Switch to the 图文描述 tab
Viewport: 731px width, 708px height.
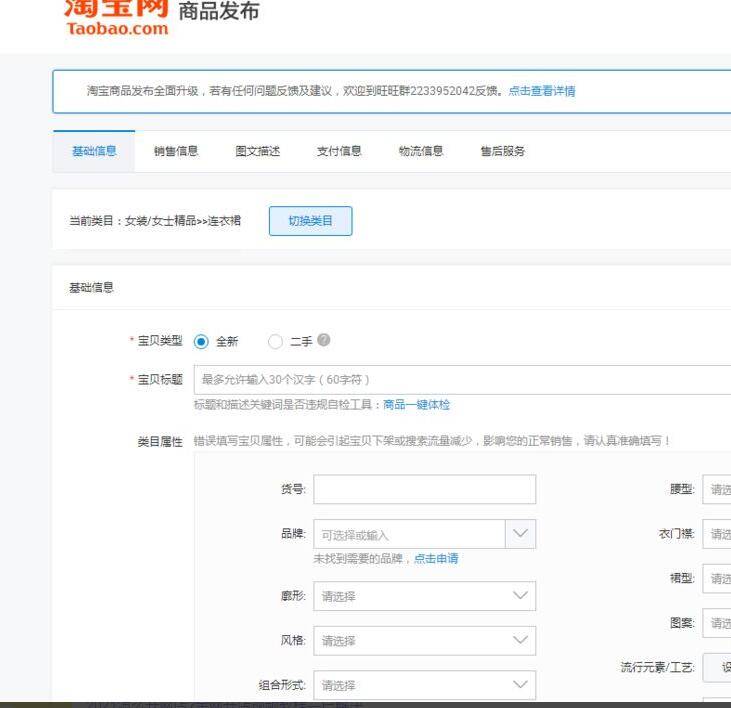(257, 151)
